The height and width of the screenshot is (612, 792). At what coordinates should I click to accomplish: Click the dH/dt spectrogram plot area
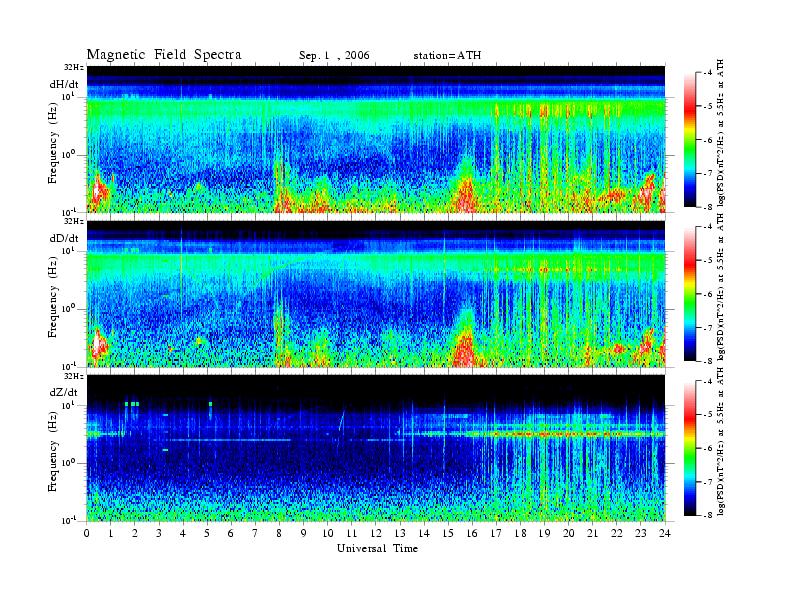(376, 139)
